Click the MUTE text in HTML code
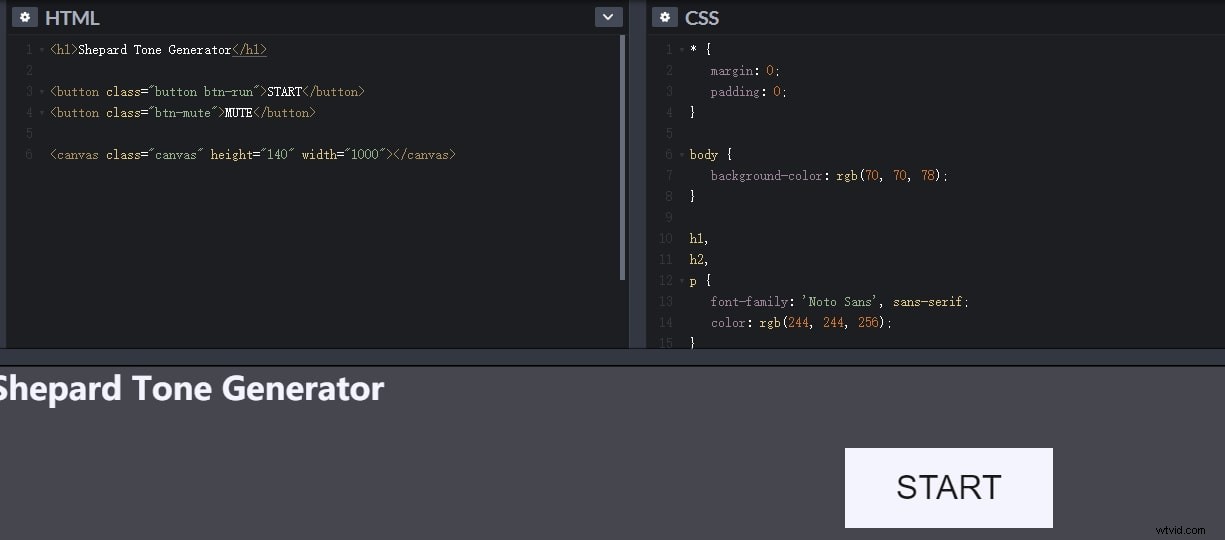Screen dimensions: 1225x540 point(239,113)
